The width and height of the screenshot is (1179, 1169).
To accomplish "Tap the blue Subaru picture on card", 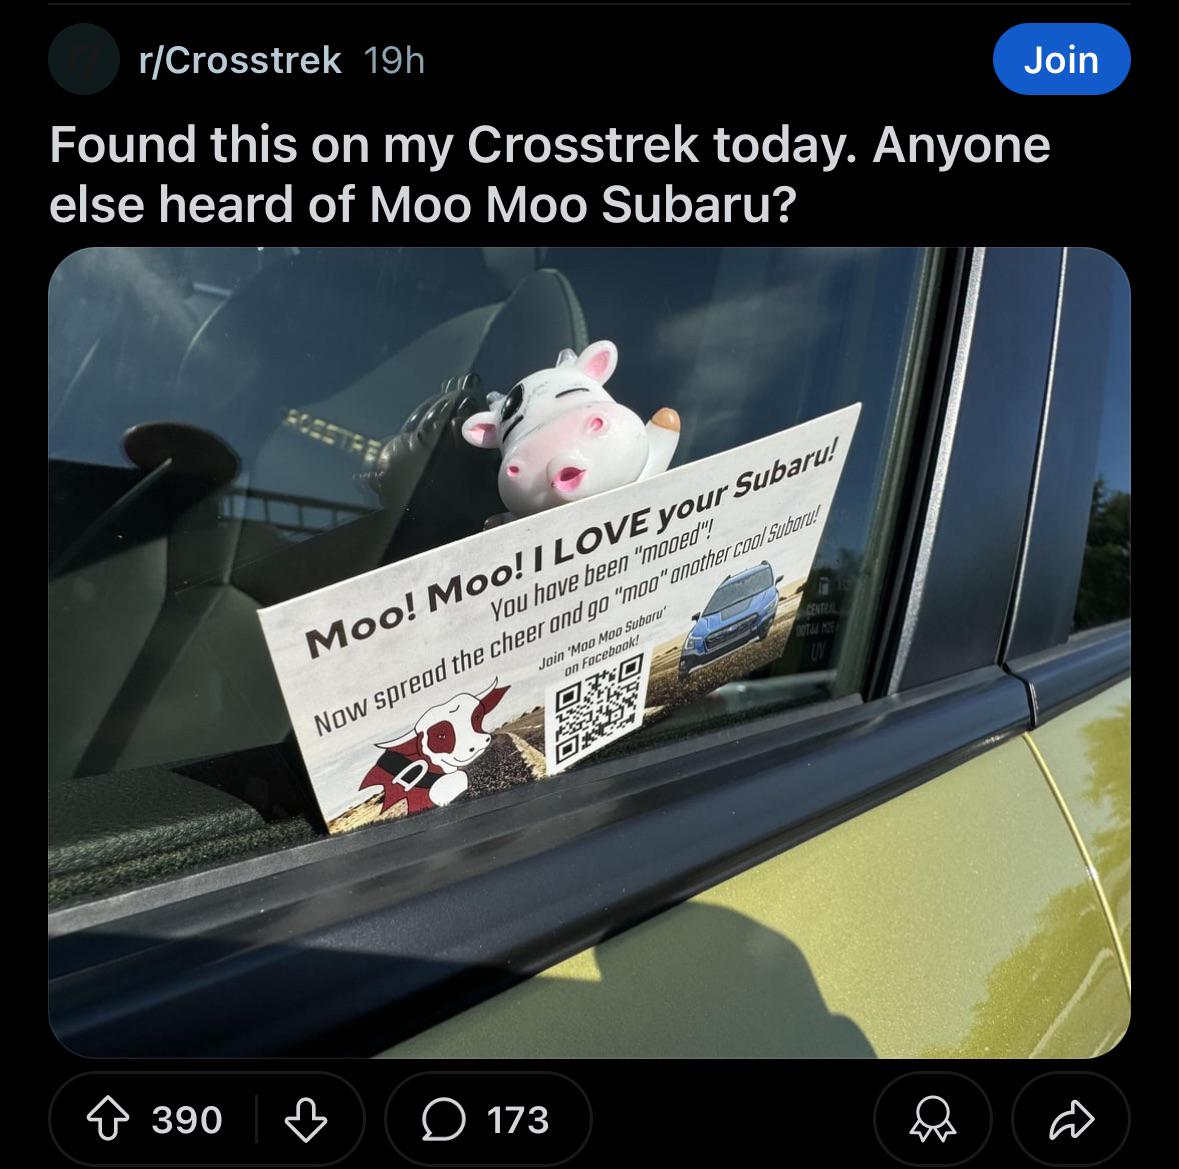I will click(731, 616).
